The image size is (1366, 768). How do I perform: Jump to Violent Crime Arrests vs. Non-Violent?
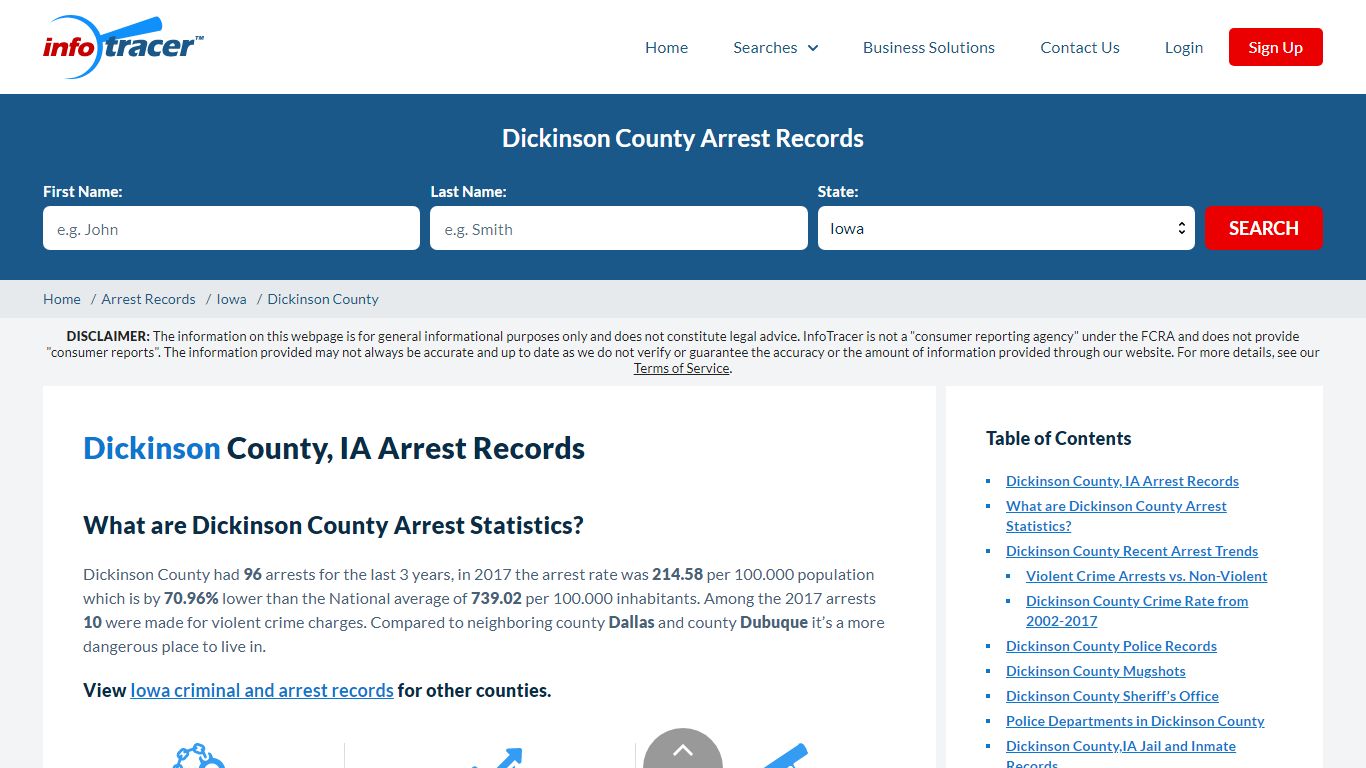(1146, 576)
